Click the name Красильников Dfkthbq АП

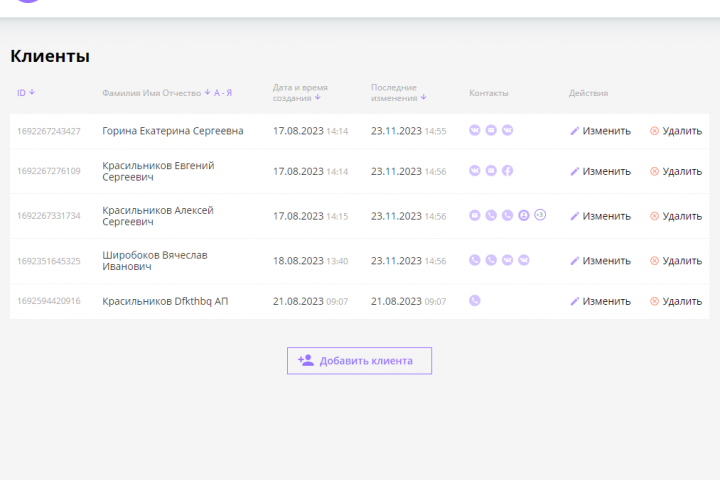(165, 301)
